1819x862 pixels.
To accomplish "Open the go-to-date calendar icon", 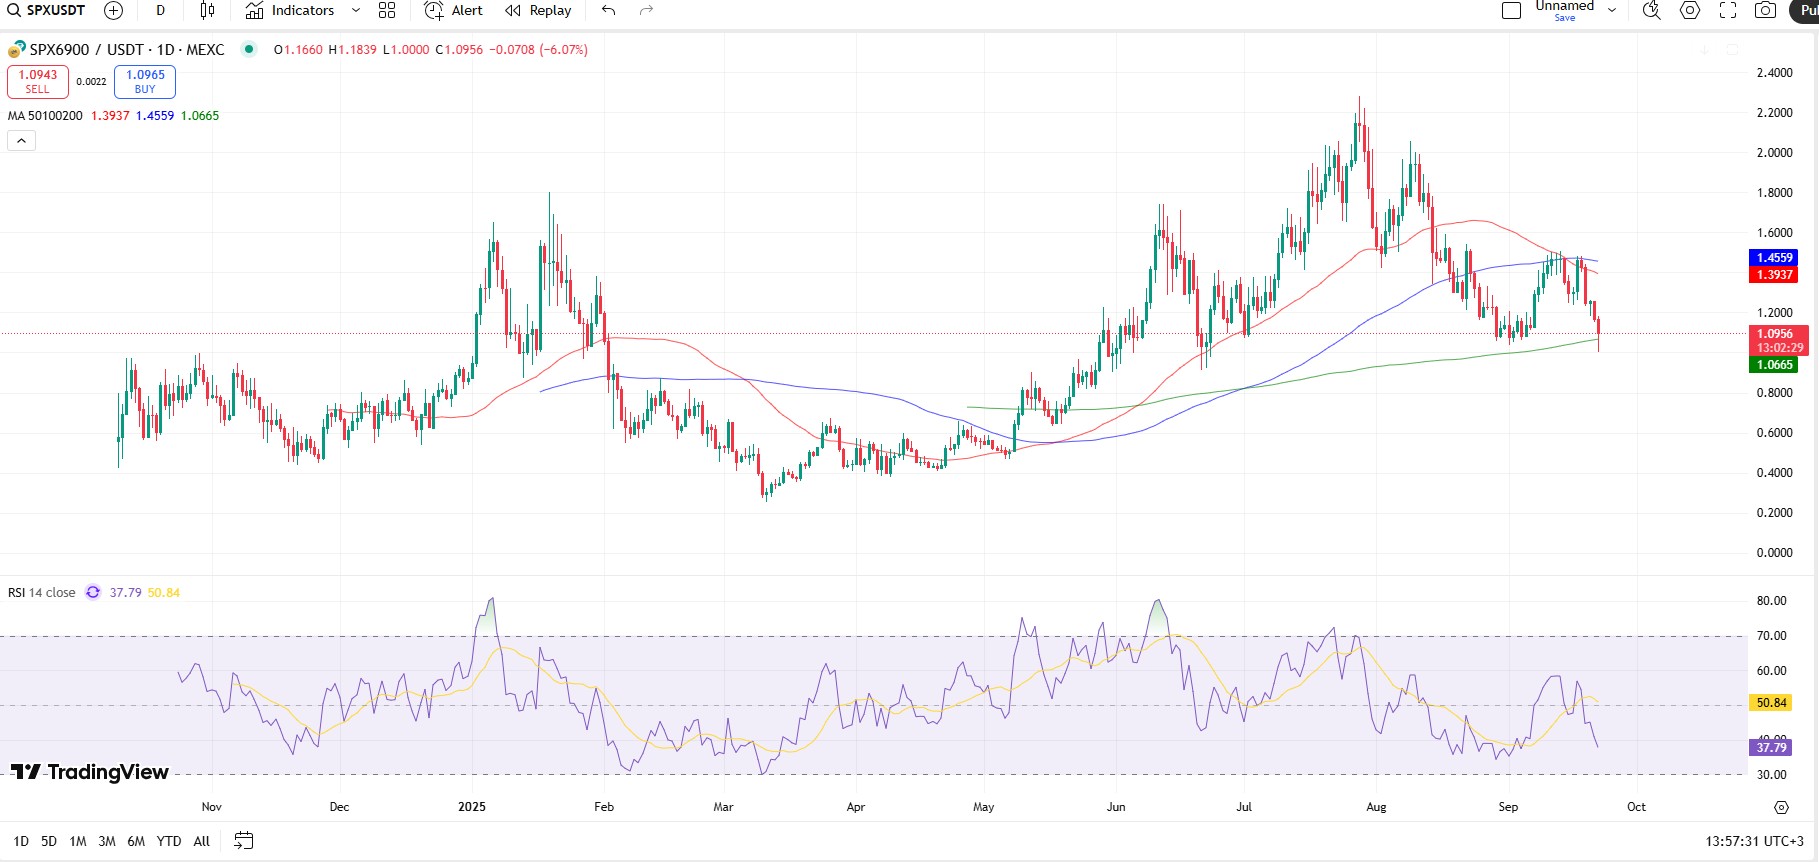I will pyautogui.click(x=243, y=841).
